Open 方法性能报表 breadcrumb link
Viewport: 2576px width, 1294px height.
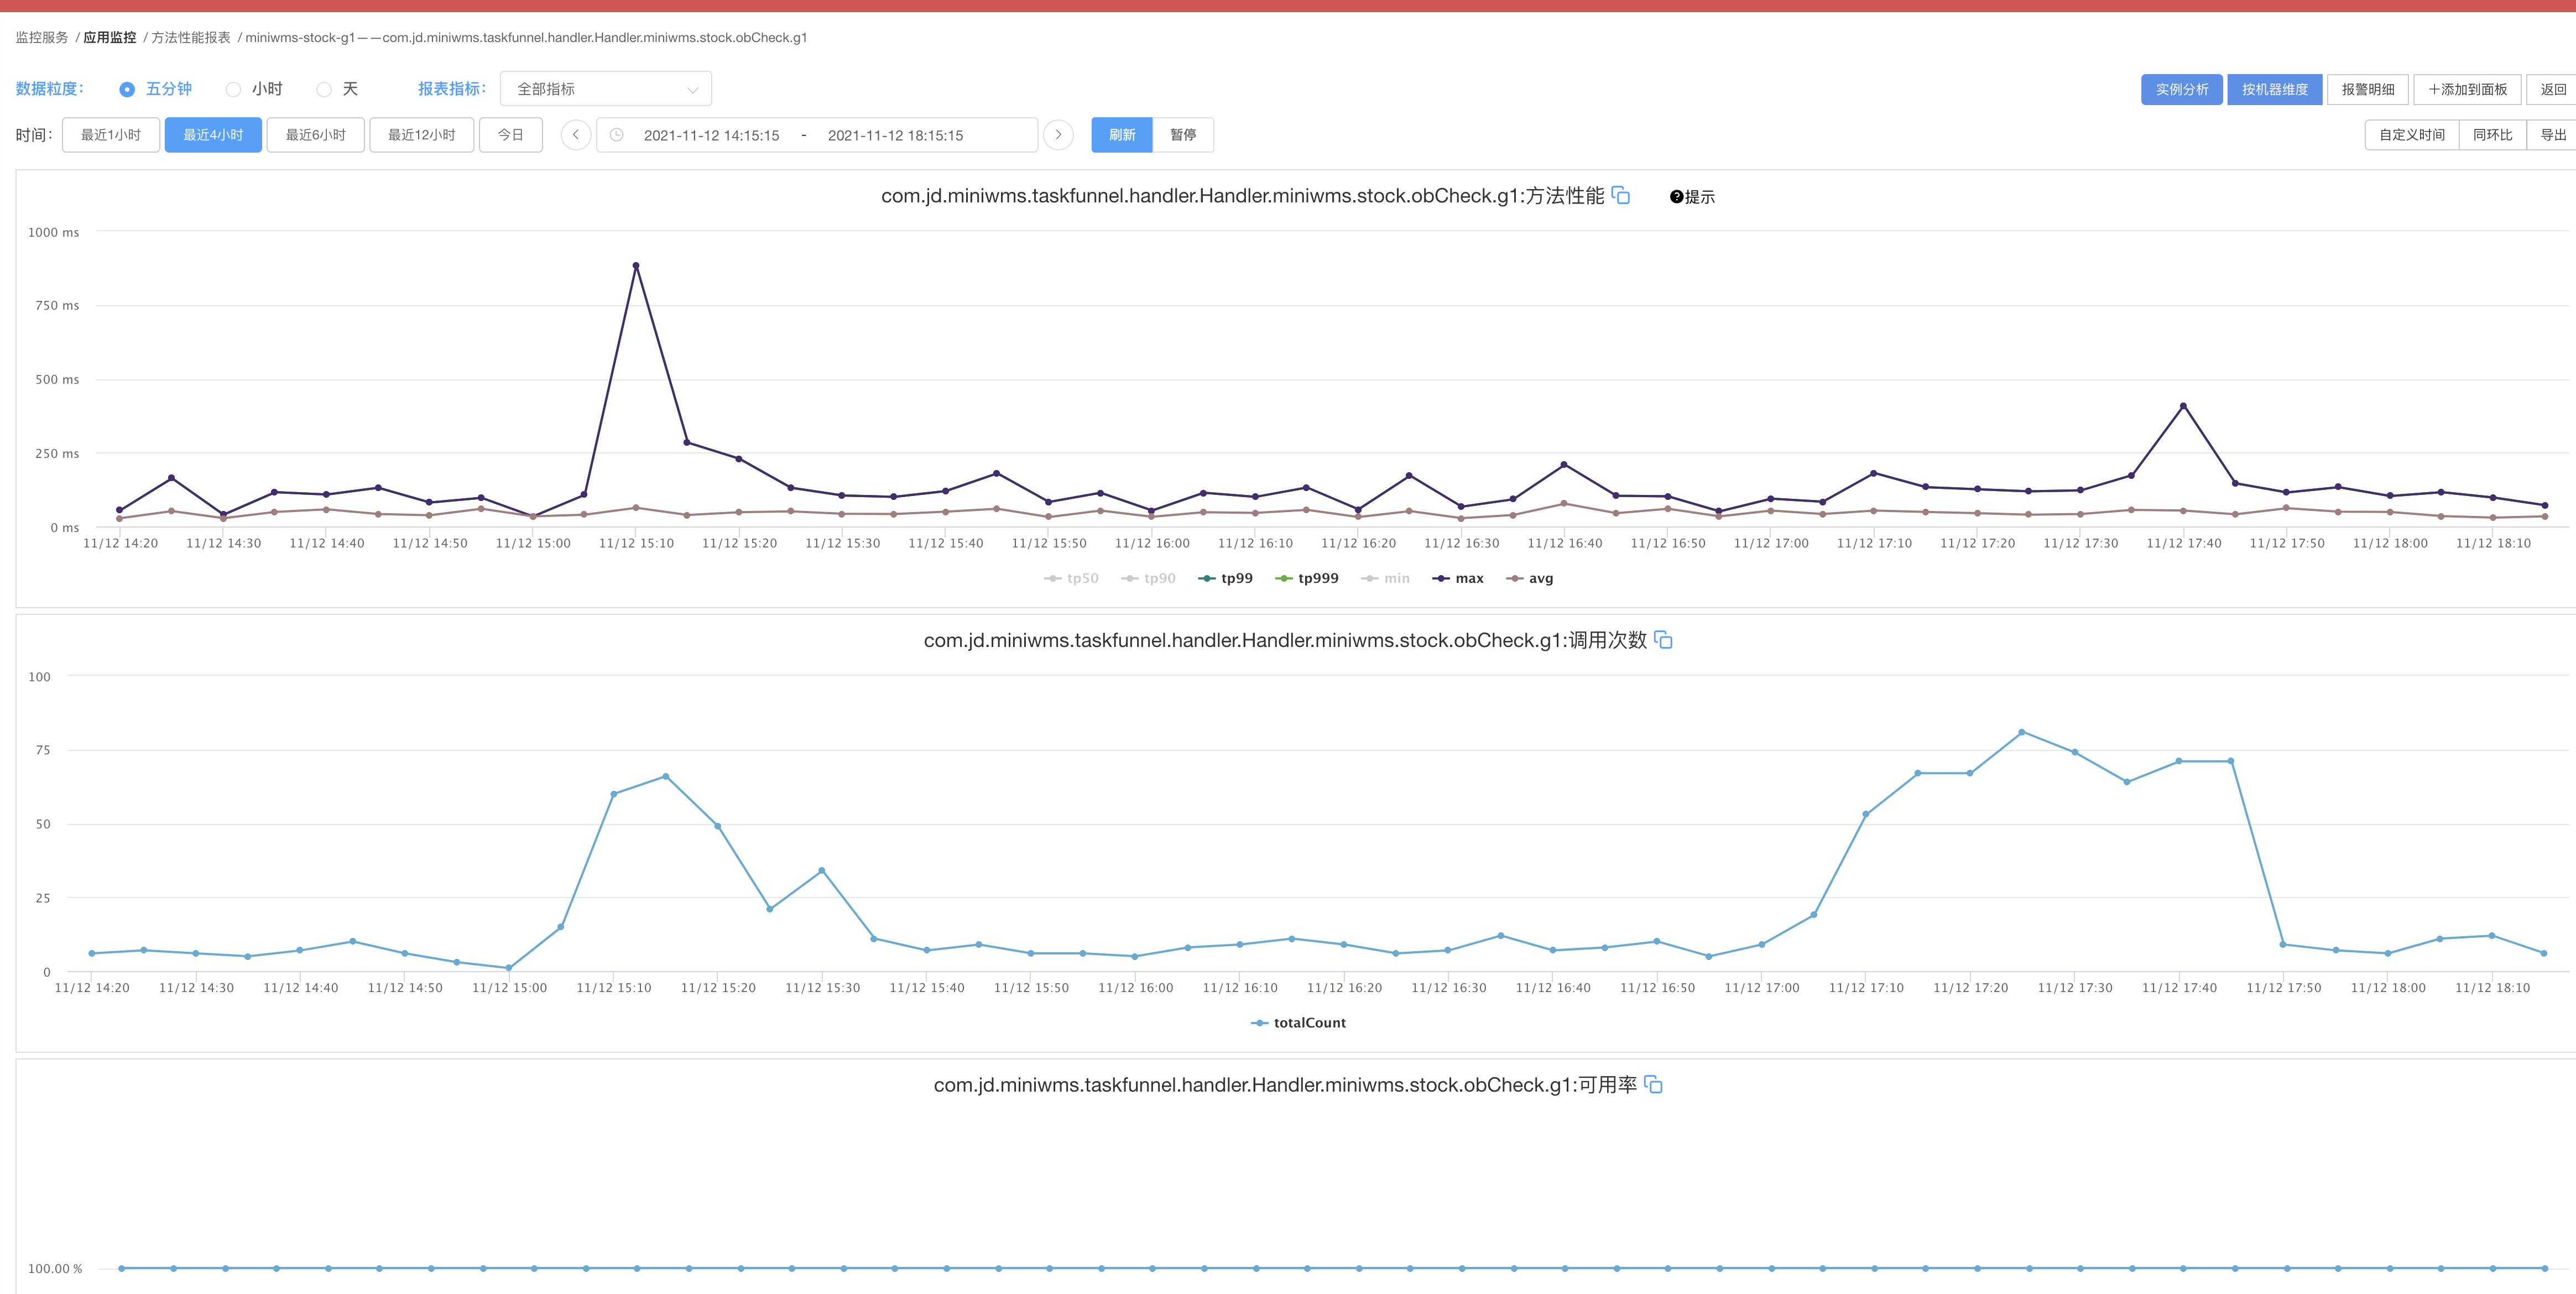(x=191, y=37)
